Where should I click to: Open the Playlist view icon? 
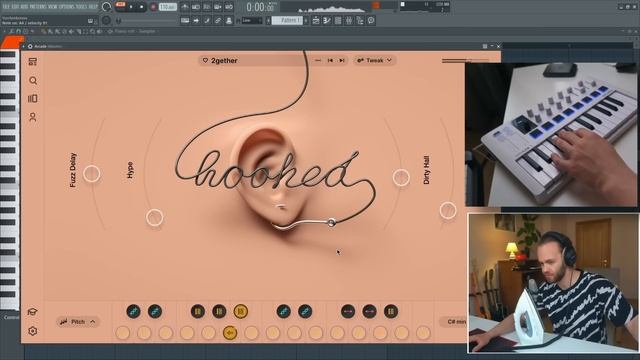(x=316, y=20)
